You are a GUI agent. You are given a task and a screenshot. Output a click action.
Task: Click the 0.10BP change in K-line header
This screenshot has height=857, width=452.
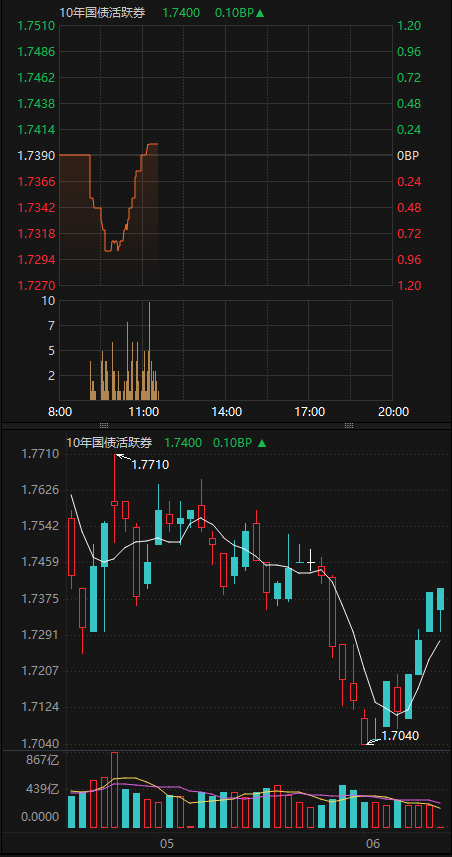(x=232, y=443)
